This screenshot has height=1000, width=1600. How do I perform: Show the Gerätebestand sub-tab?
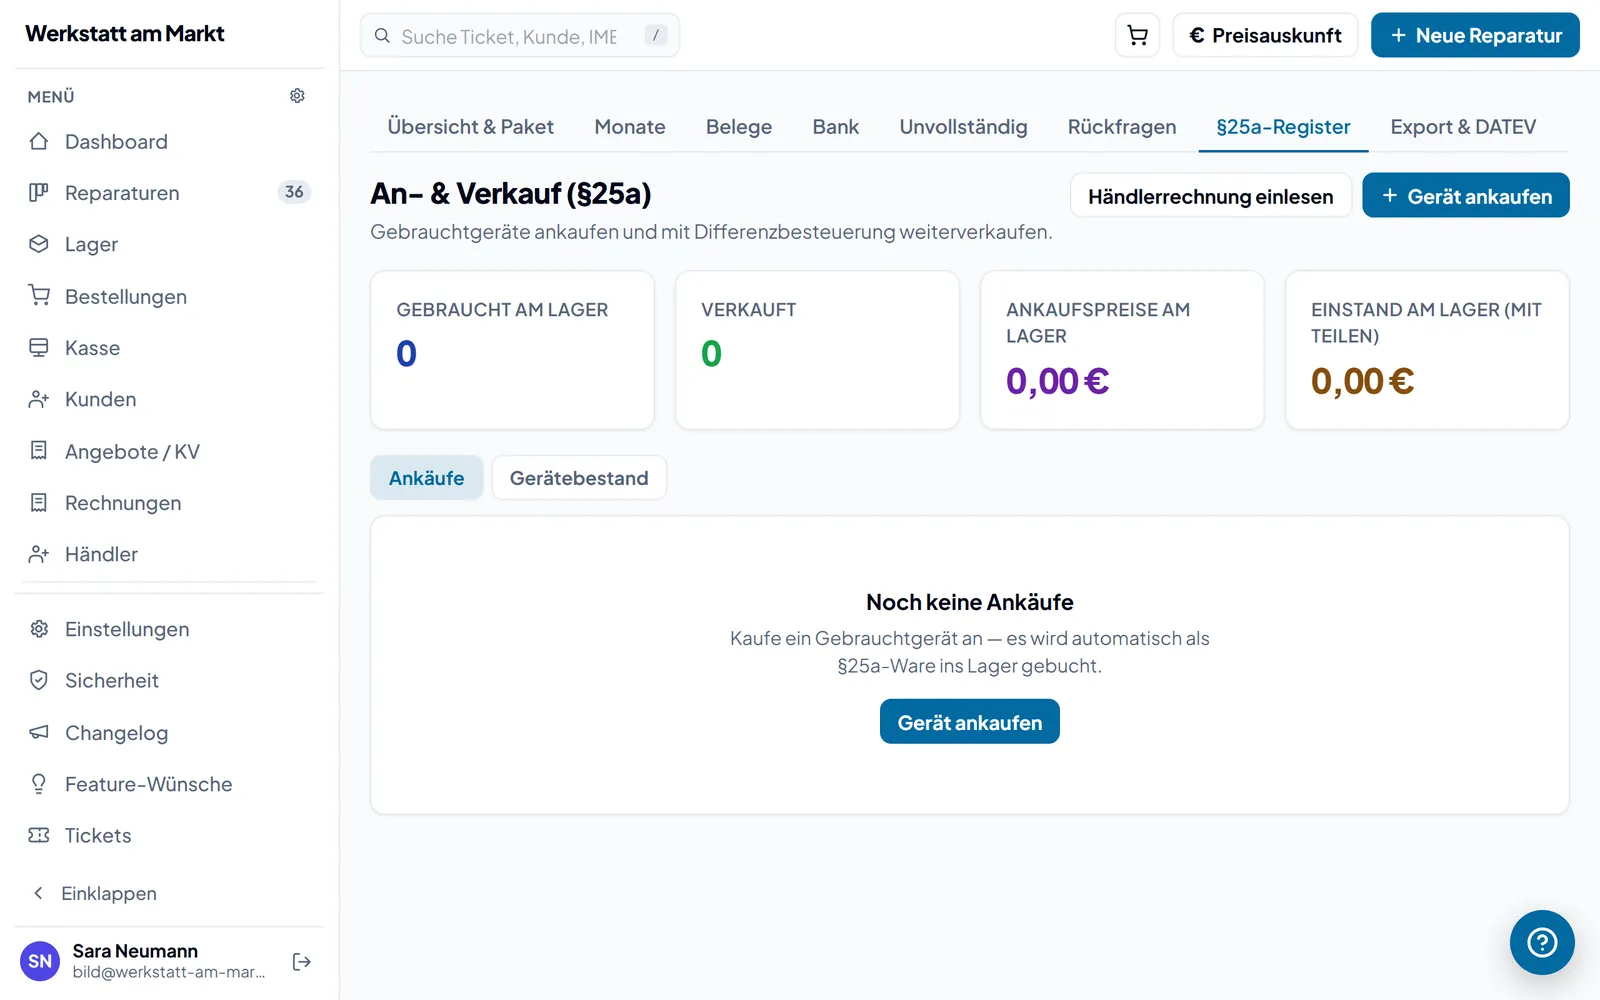[x=579, y=478]
